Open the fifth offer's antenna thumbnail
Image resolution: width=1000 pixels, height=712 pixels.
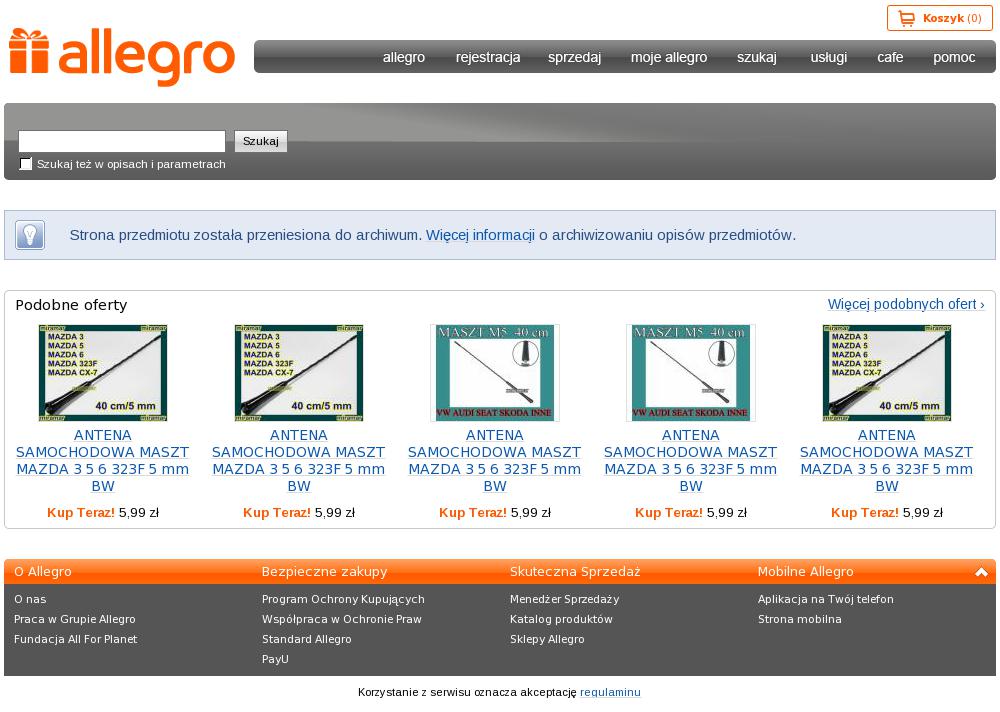coord(886,373)
